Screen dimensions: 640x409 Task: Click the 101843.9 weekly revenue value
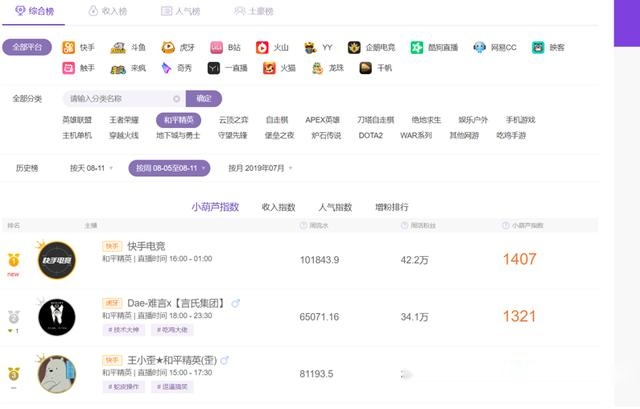coord(319,260)
